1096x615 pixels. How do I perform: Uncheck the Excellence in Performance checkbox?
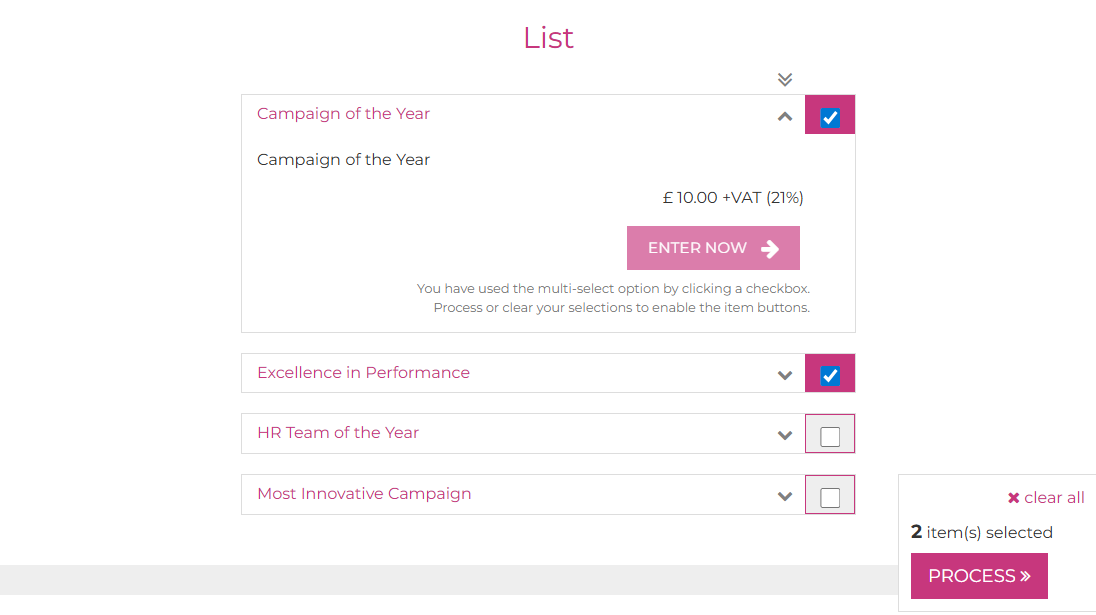[830, 376]
